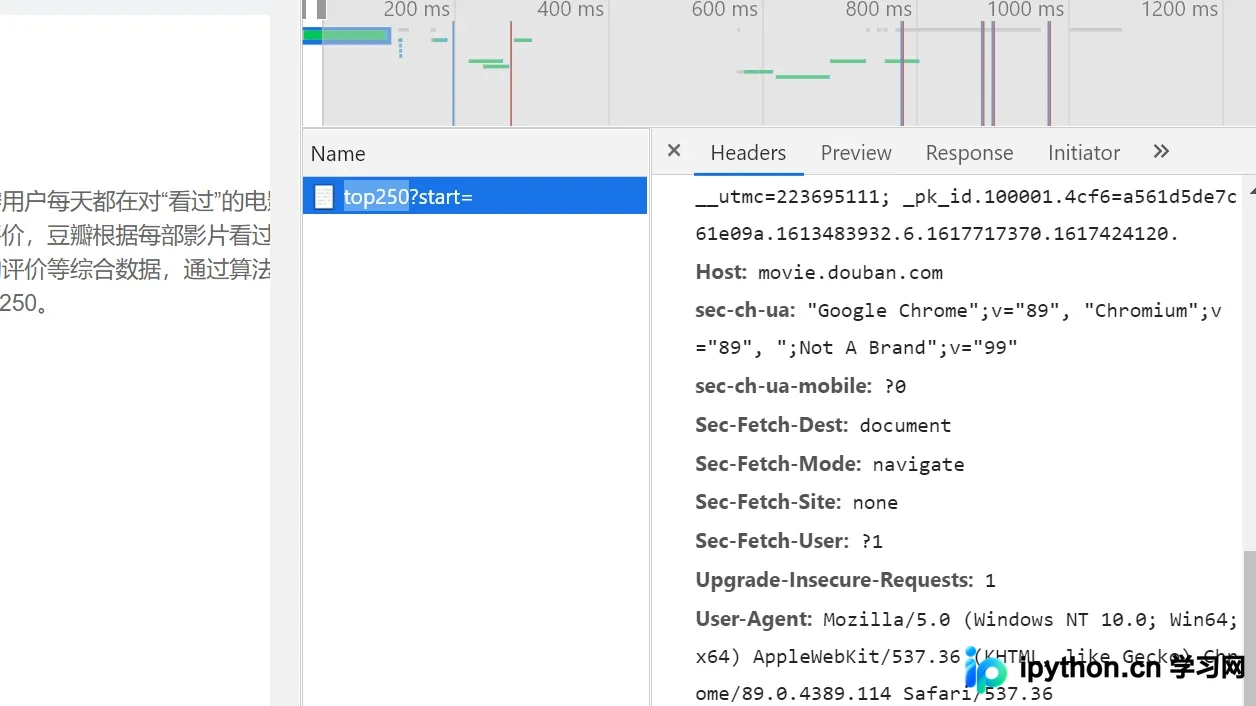Close the request details pane

674,151
